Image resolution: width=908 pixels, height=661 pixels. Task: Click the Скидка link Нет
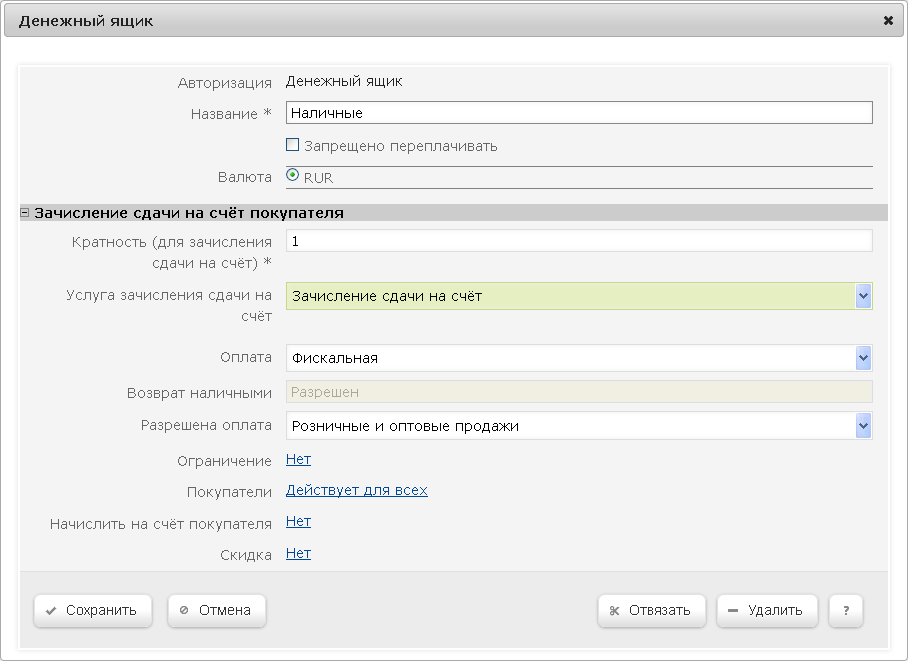click(298, 554)
